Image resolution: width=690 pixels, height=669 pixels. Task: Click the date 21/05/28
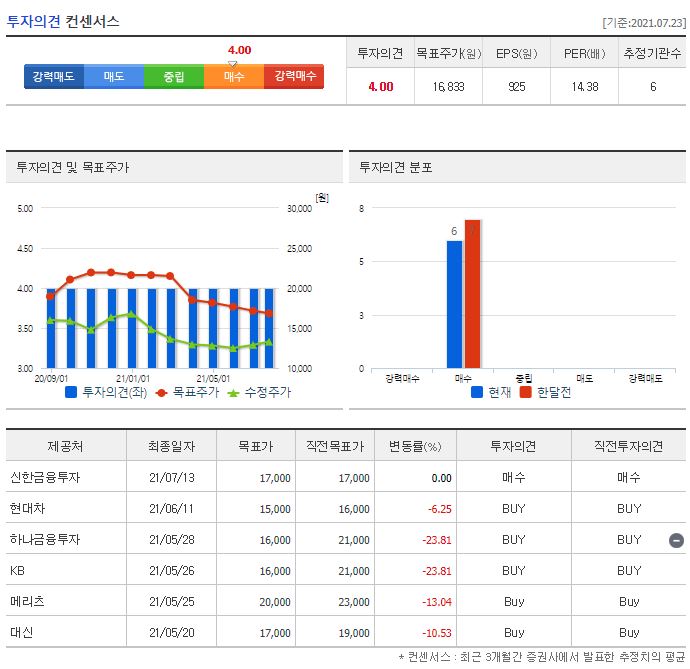click(x=172, y=540)
